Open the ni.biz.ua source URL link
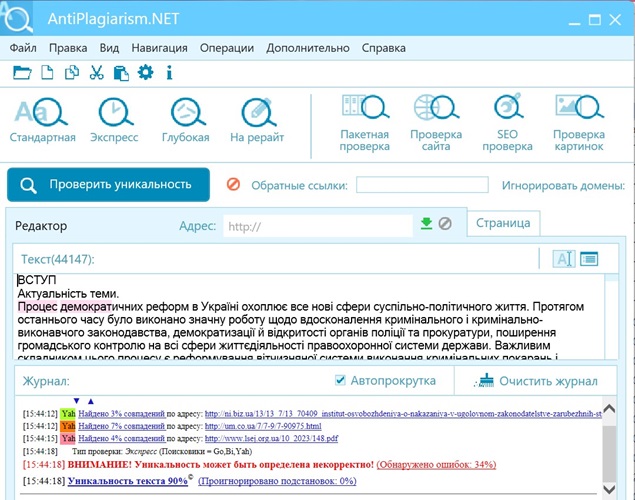 click(403, 414)
